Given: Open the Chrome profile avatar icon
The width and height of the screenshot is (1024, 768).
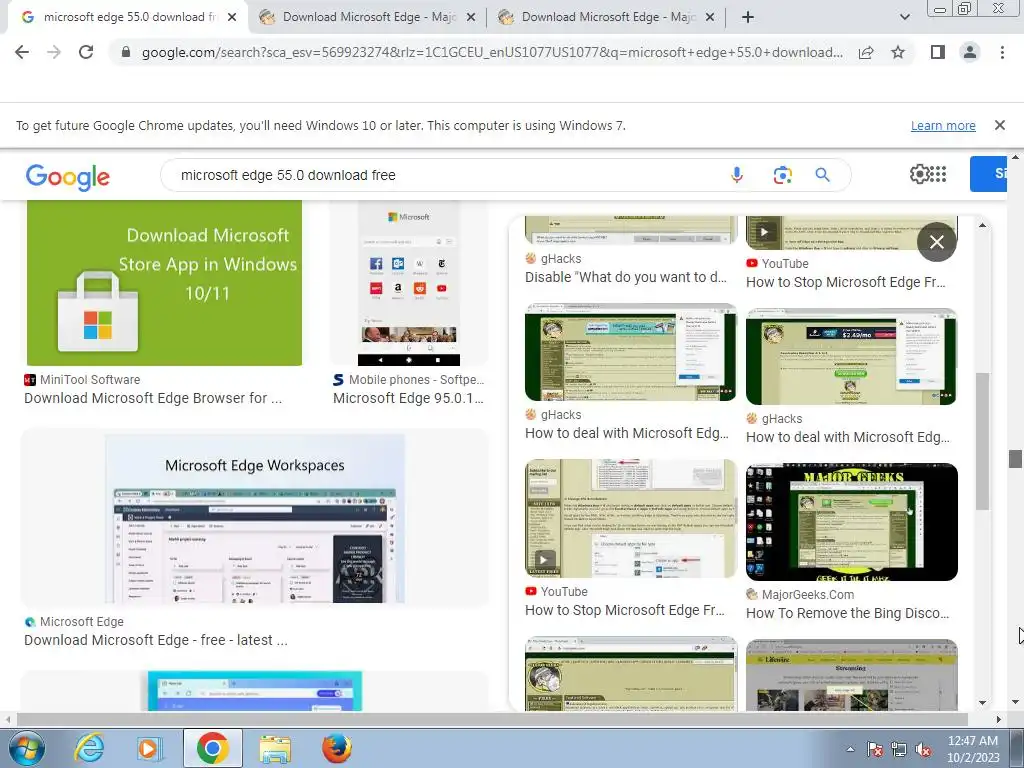Looking at the screenshot, I should (970, 52).
